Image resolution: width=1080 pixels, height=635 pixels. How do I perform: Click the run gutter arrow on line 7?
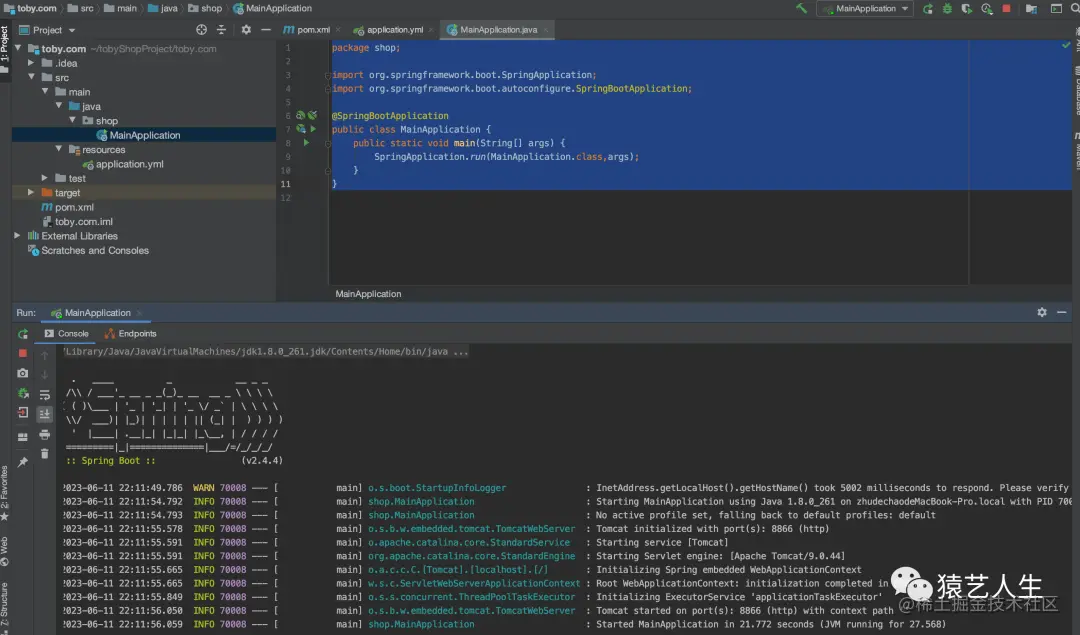[x=313, y=129]
